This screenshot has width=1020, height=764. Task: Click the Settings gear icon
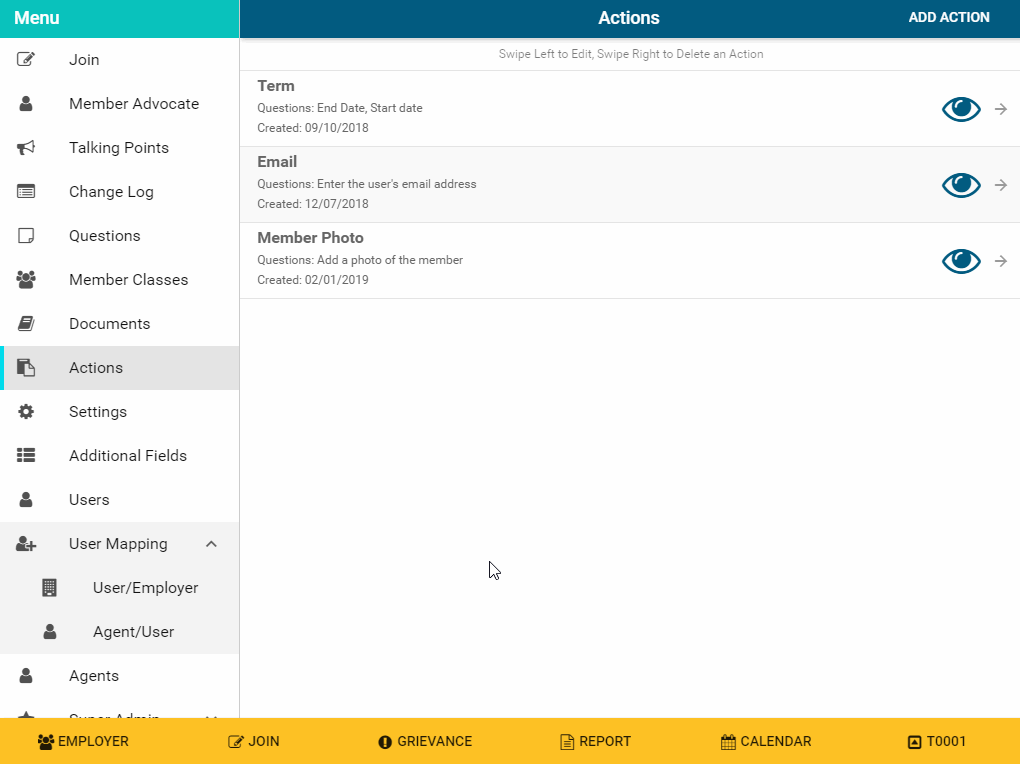coord(26,412)
